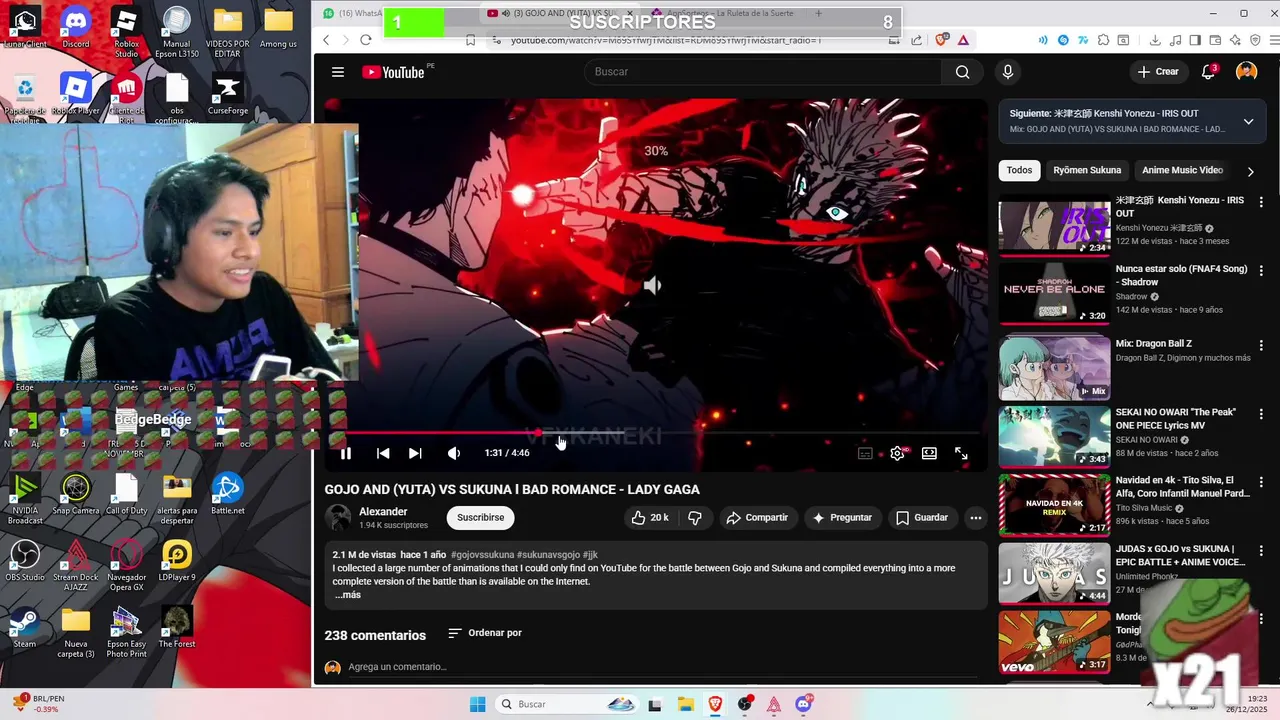Pause the video with the pause button
The image size is (1280, 720).
click(346, 453)
